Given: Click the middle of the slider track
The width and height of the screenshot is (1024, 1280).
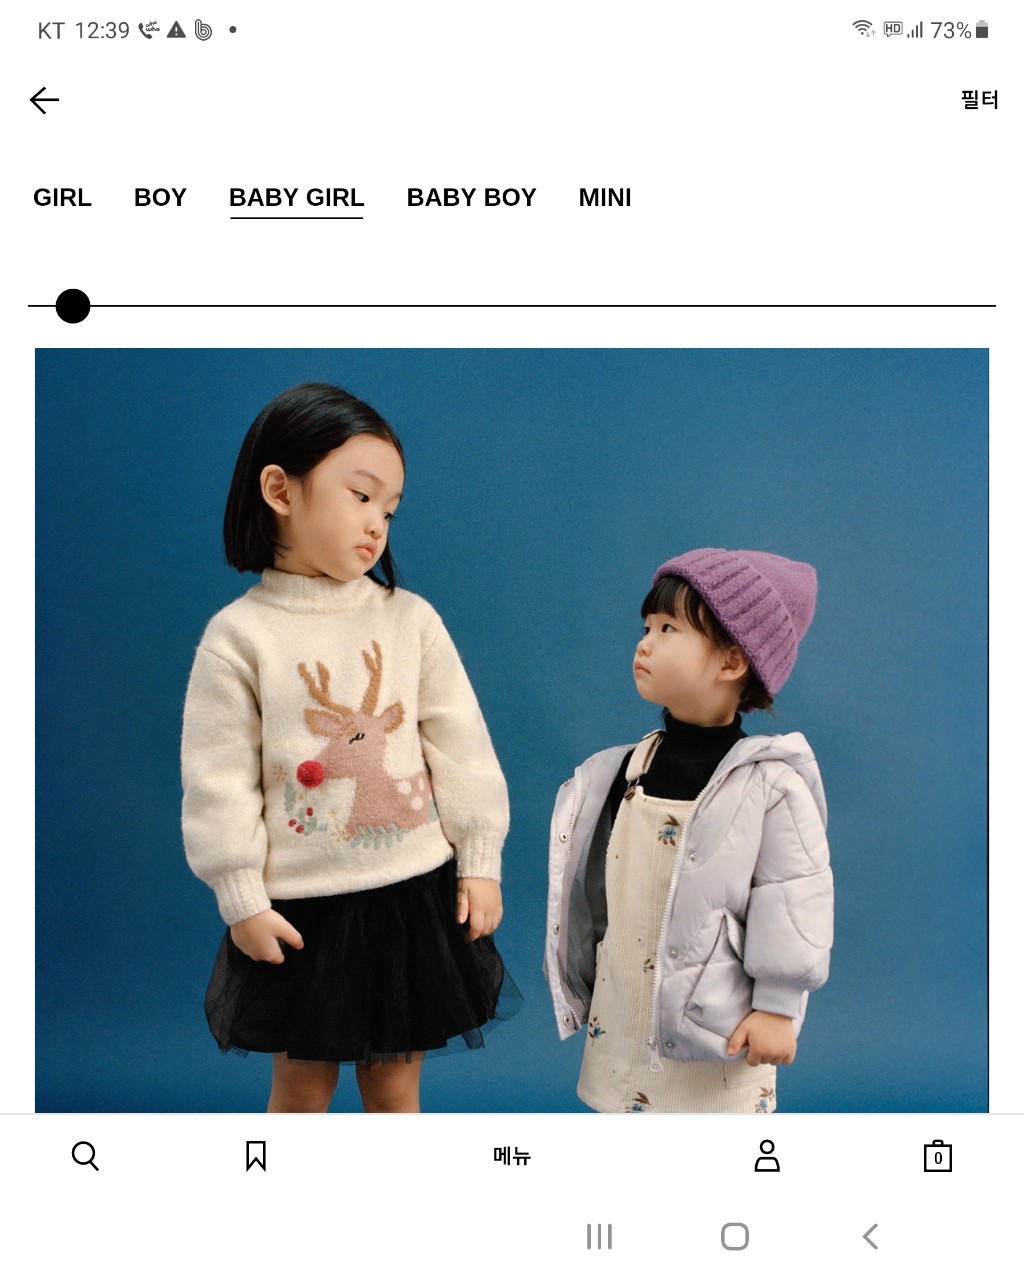Looking at the screenshot, I should [512, 306].
